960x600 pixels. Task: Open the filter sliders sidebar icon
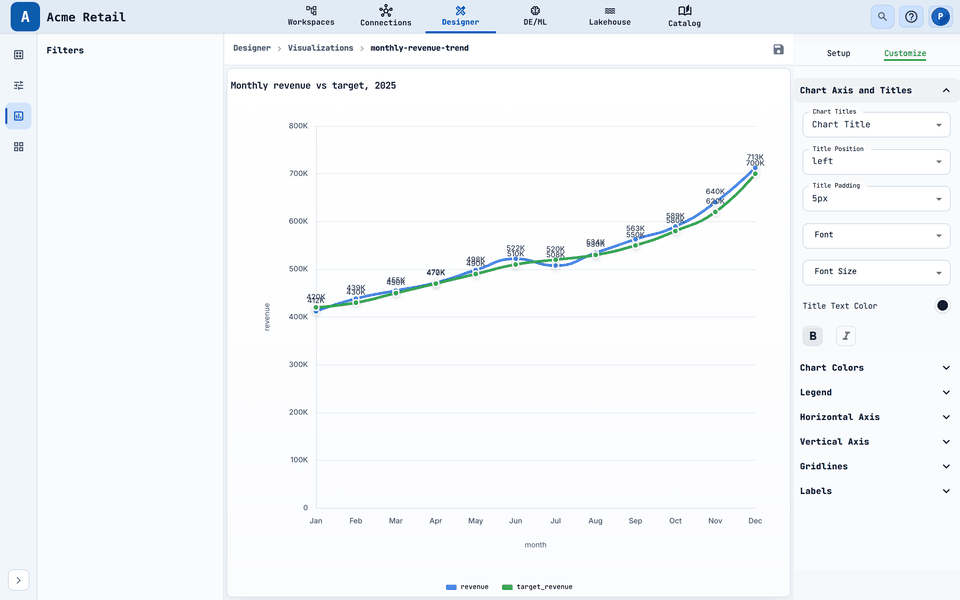(x=18, y=85)
